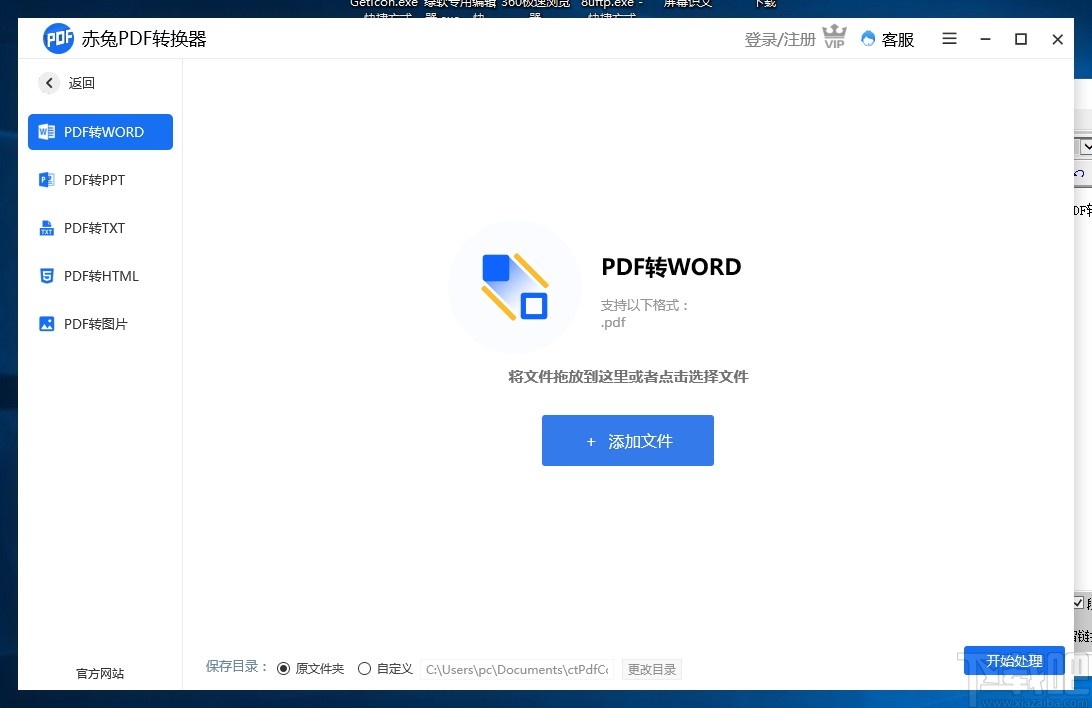Viewport: 1092px width, 708px height.
Task: Select the PDF转TXT converter icon
Action: tap(46, 228)
